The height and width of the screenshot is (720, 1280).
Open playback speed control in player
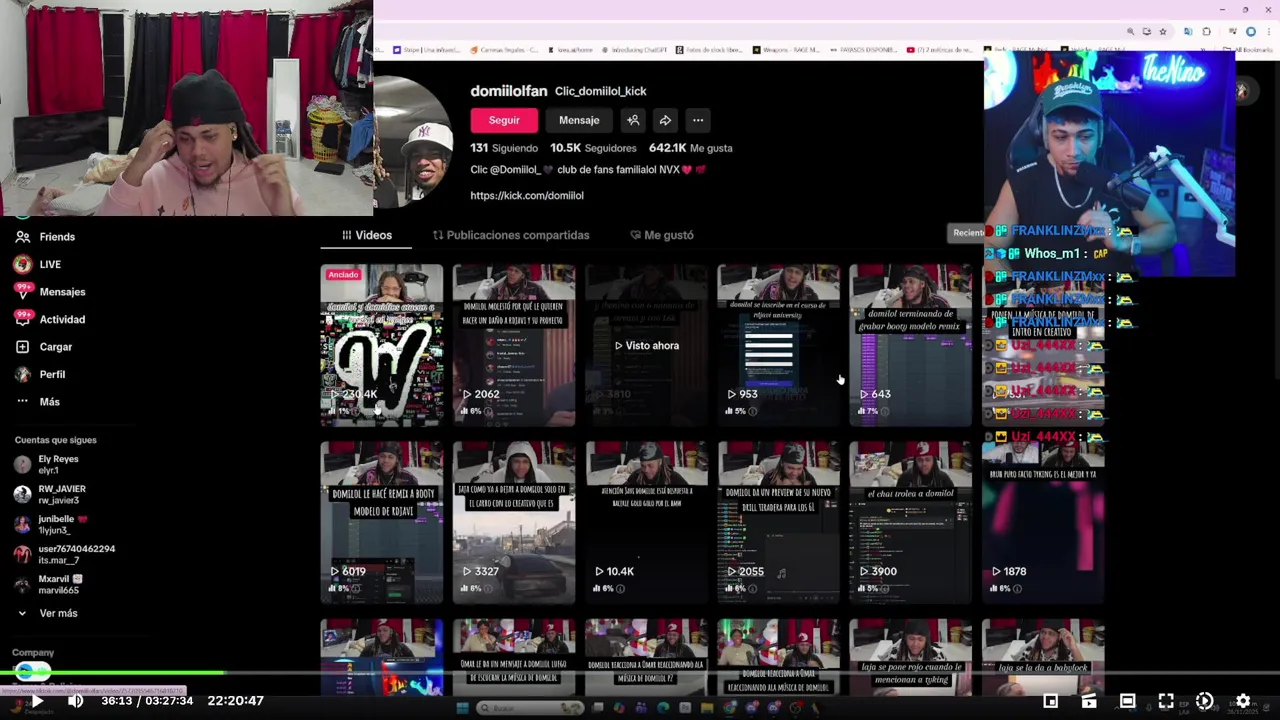(x=1204, y=701)
